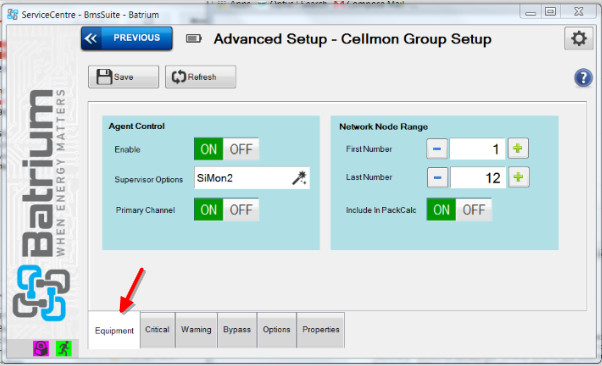Select the Equipment tab
Viewport: 602px width, 366px height.
(x=114, y=330)
